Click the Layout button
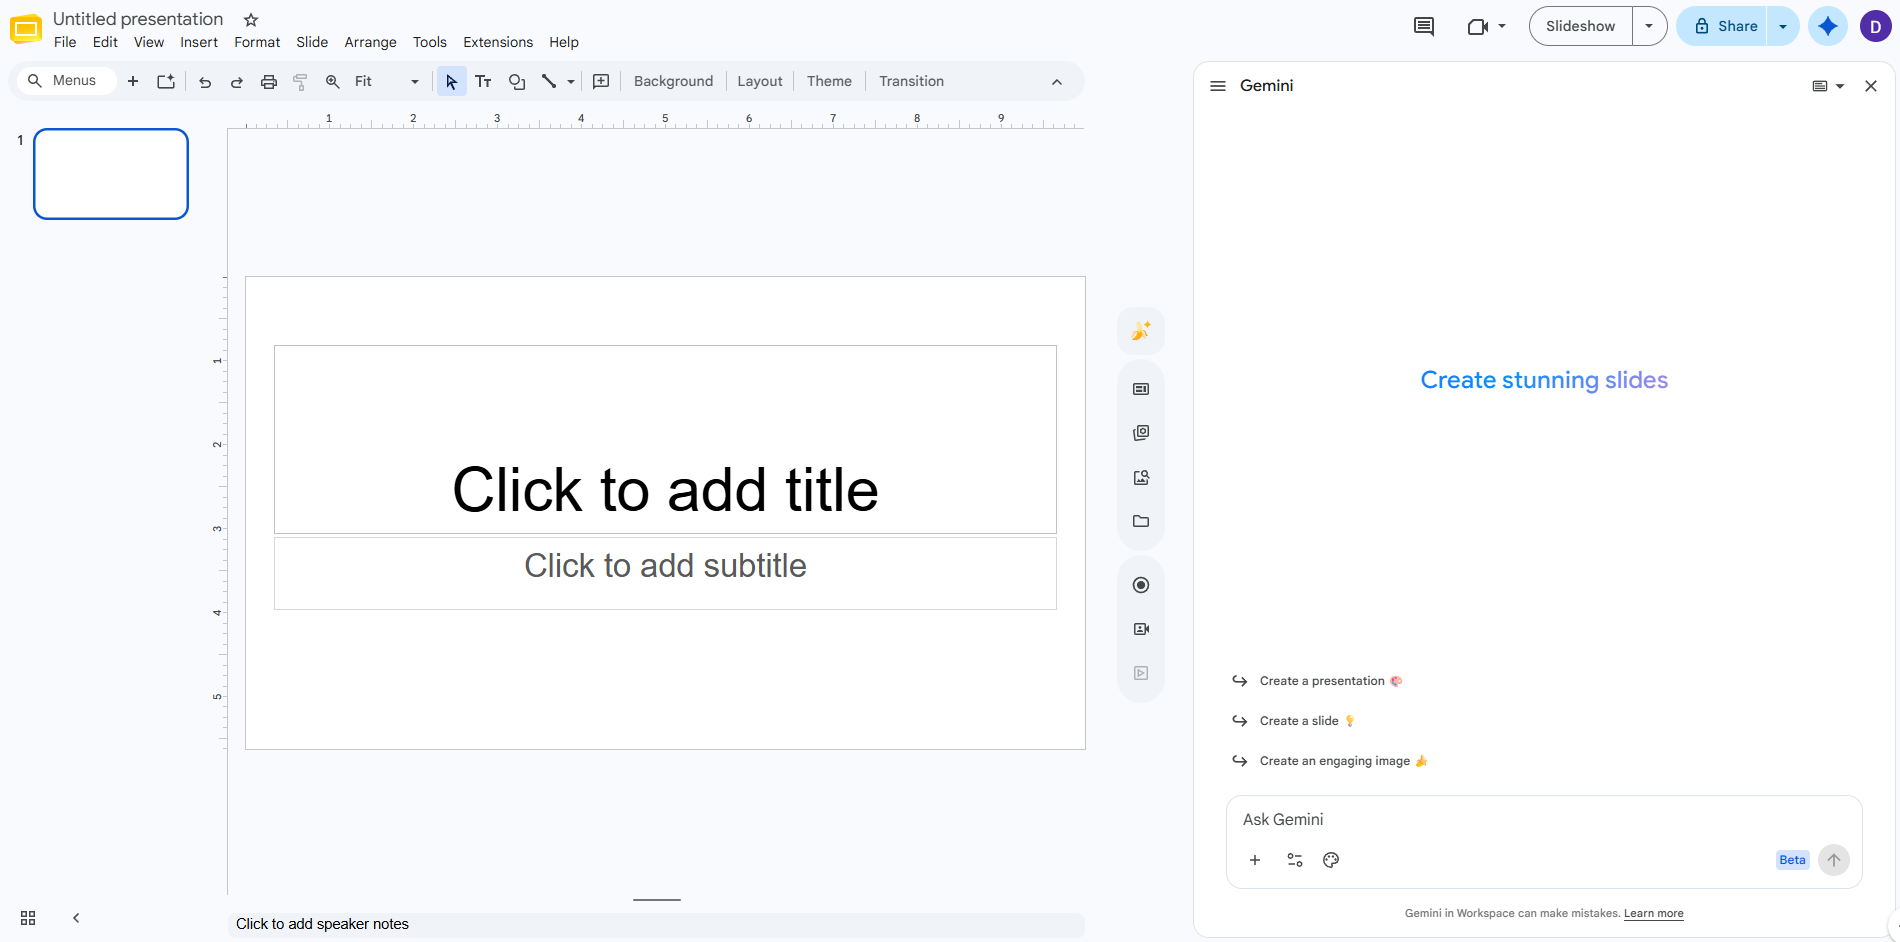The height and width of the screenshot is (942, 1900). (760, 82)
